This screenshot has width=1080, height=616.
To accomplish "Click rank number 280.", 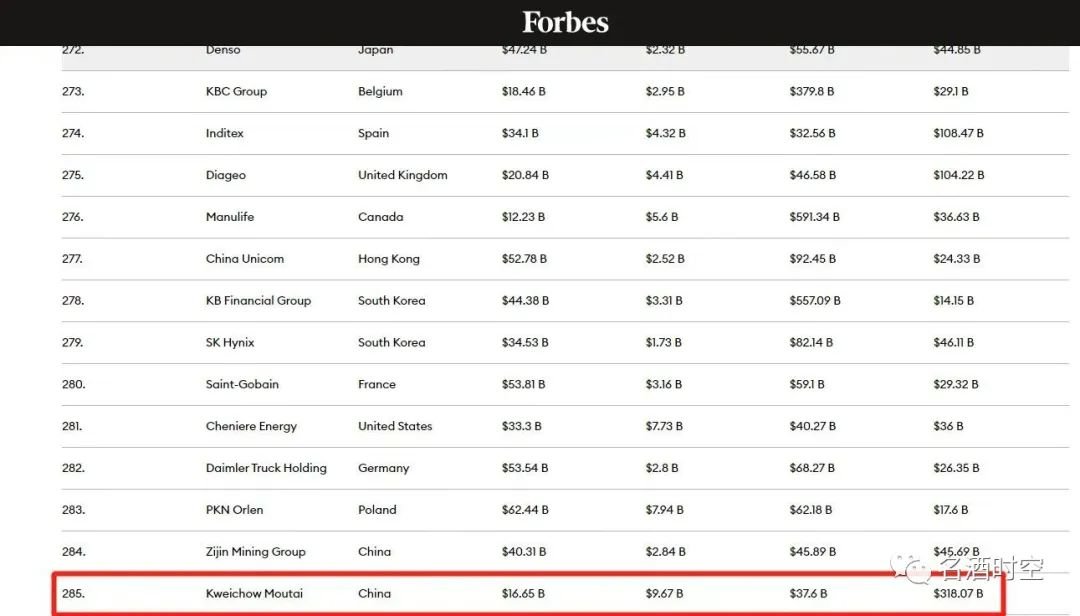I will click(74, 384).
